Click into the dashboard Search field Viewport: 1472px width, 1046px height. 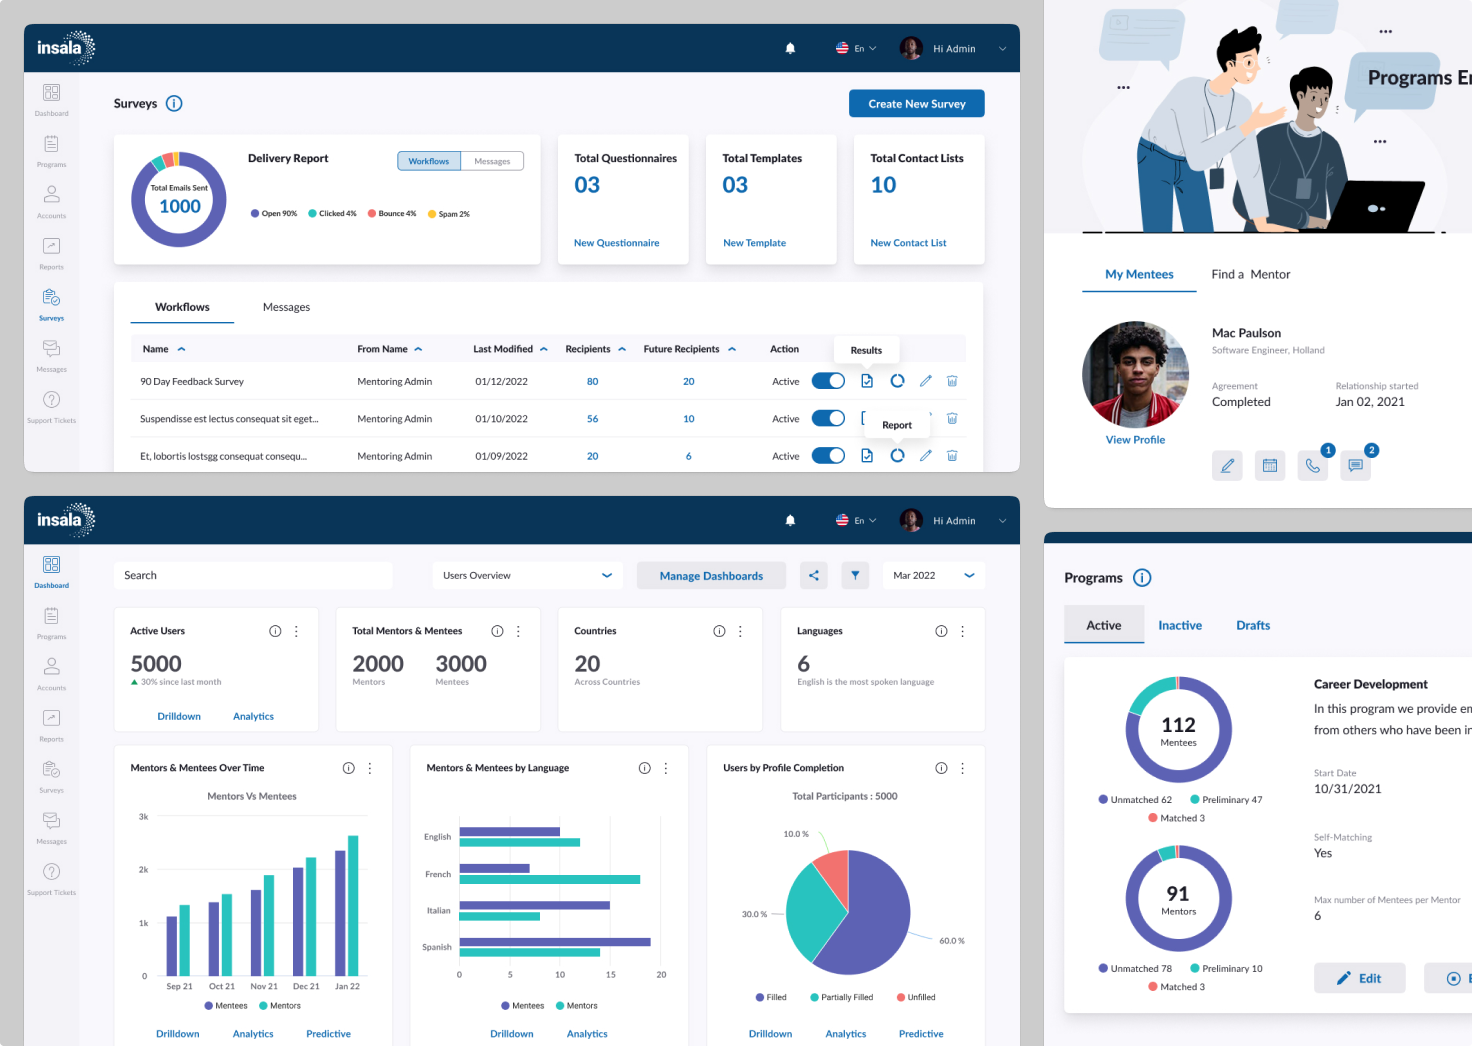[x=253, y=575]
